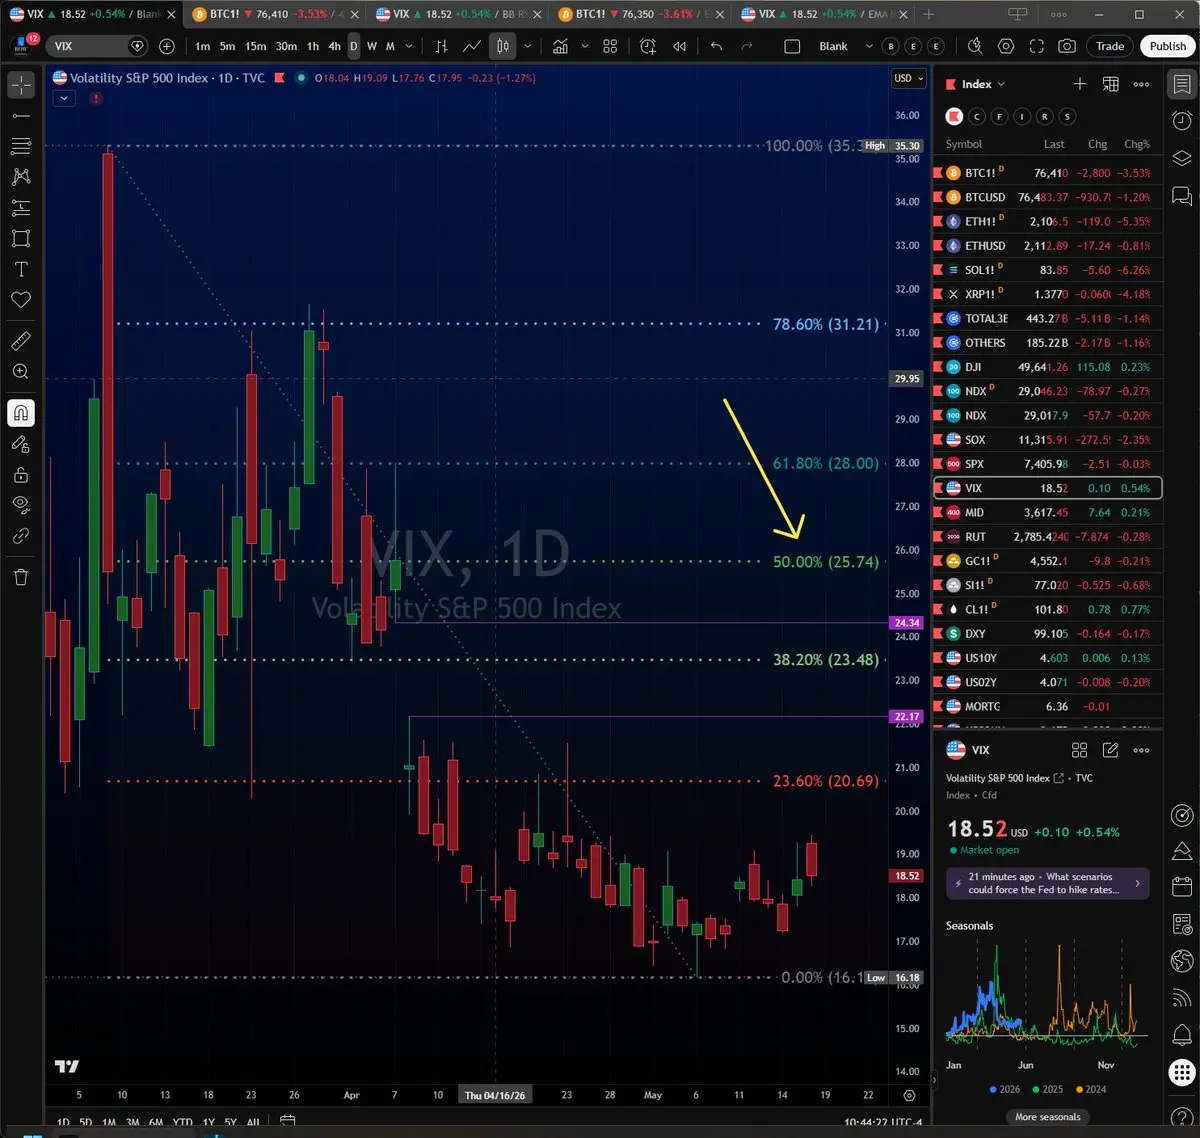This screenshot has height=1138, width=1200.
Task: Create an alert from top toolbar
Action: [648, 46]
